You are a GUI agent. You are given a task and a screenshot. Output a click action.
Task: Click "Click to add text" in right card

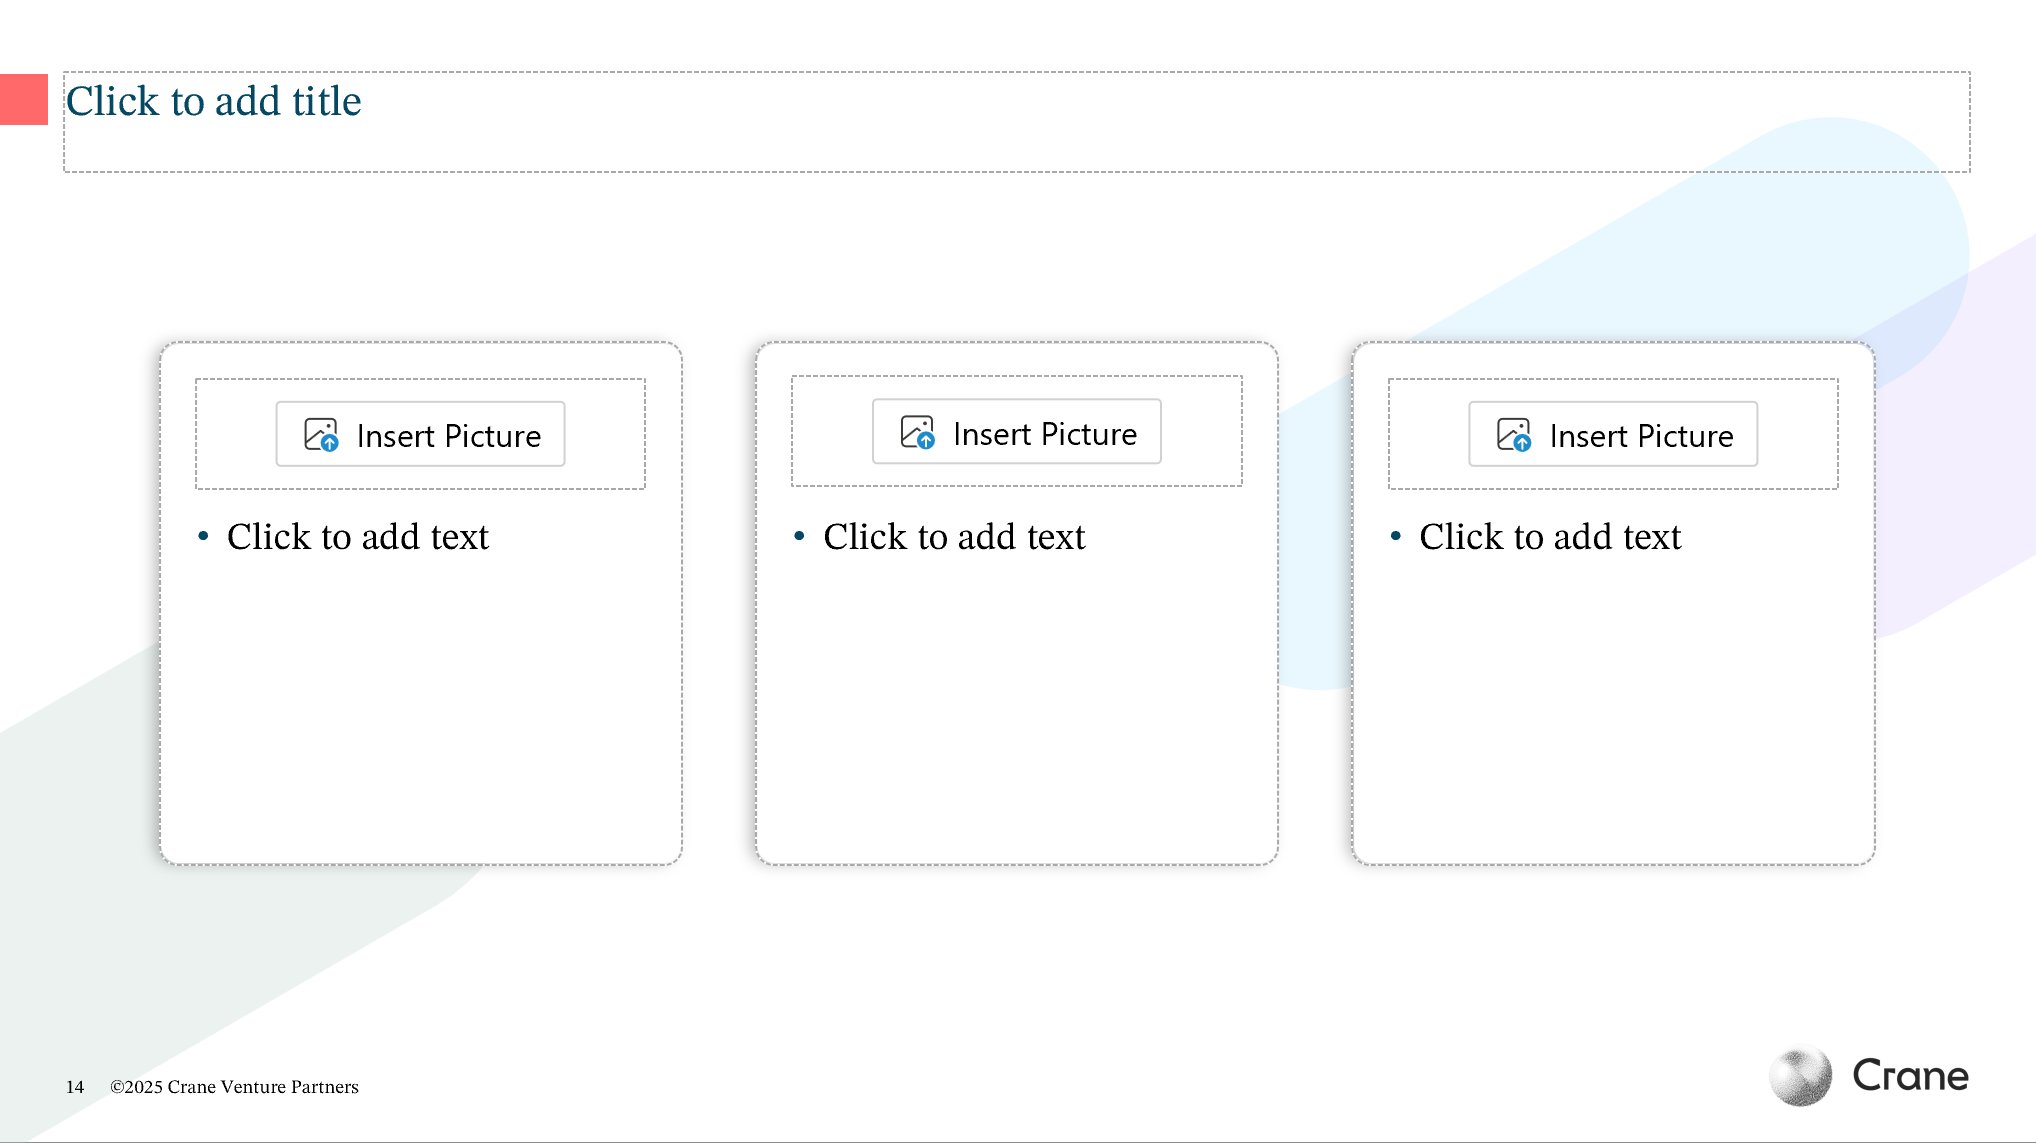click(1550, 537)
